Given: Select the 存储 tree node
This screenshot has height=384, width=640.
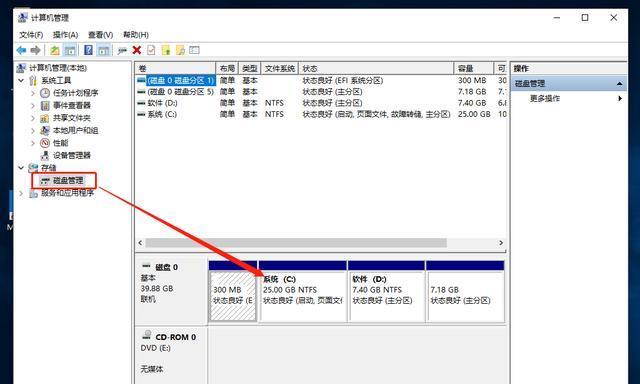Looking at the screenshot, I should (49, 168).
